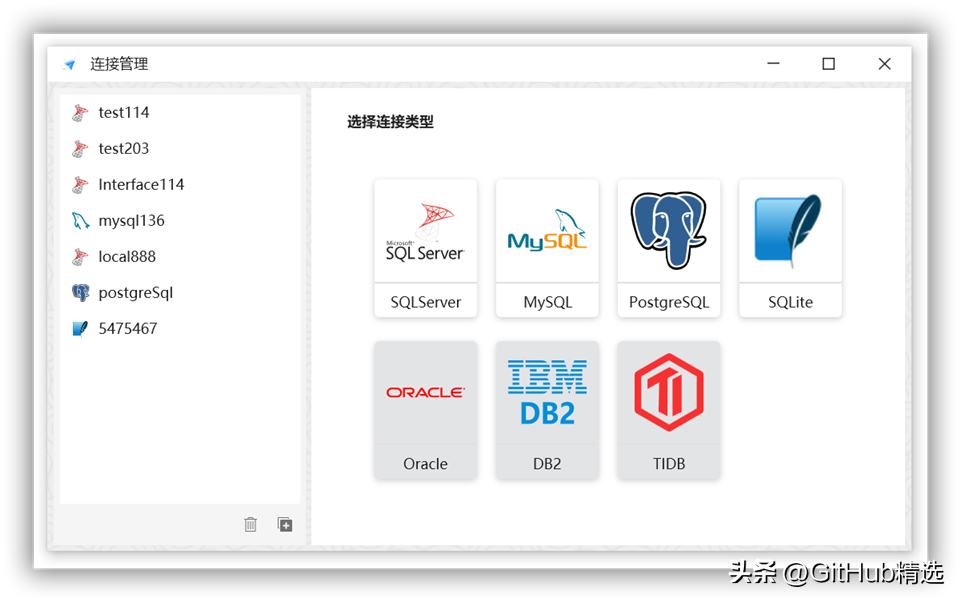The width and height of the screenshot is (961, 602).
Task: Choose the MySQL dolphin logo tile
Action: (547, 248)
